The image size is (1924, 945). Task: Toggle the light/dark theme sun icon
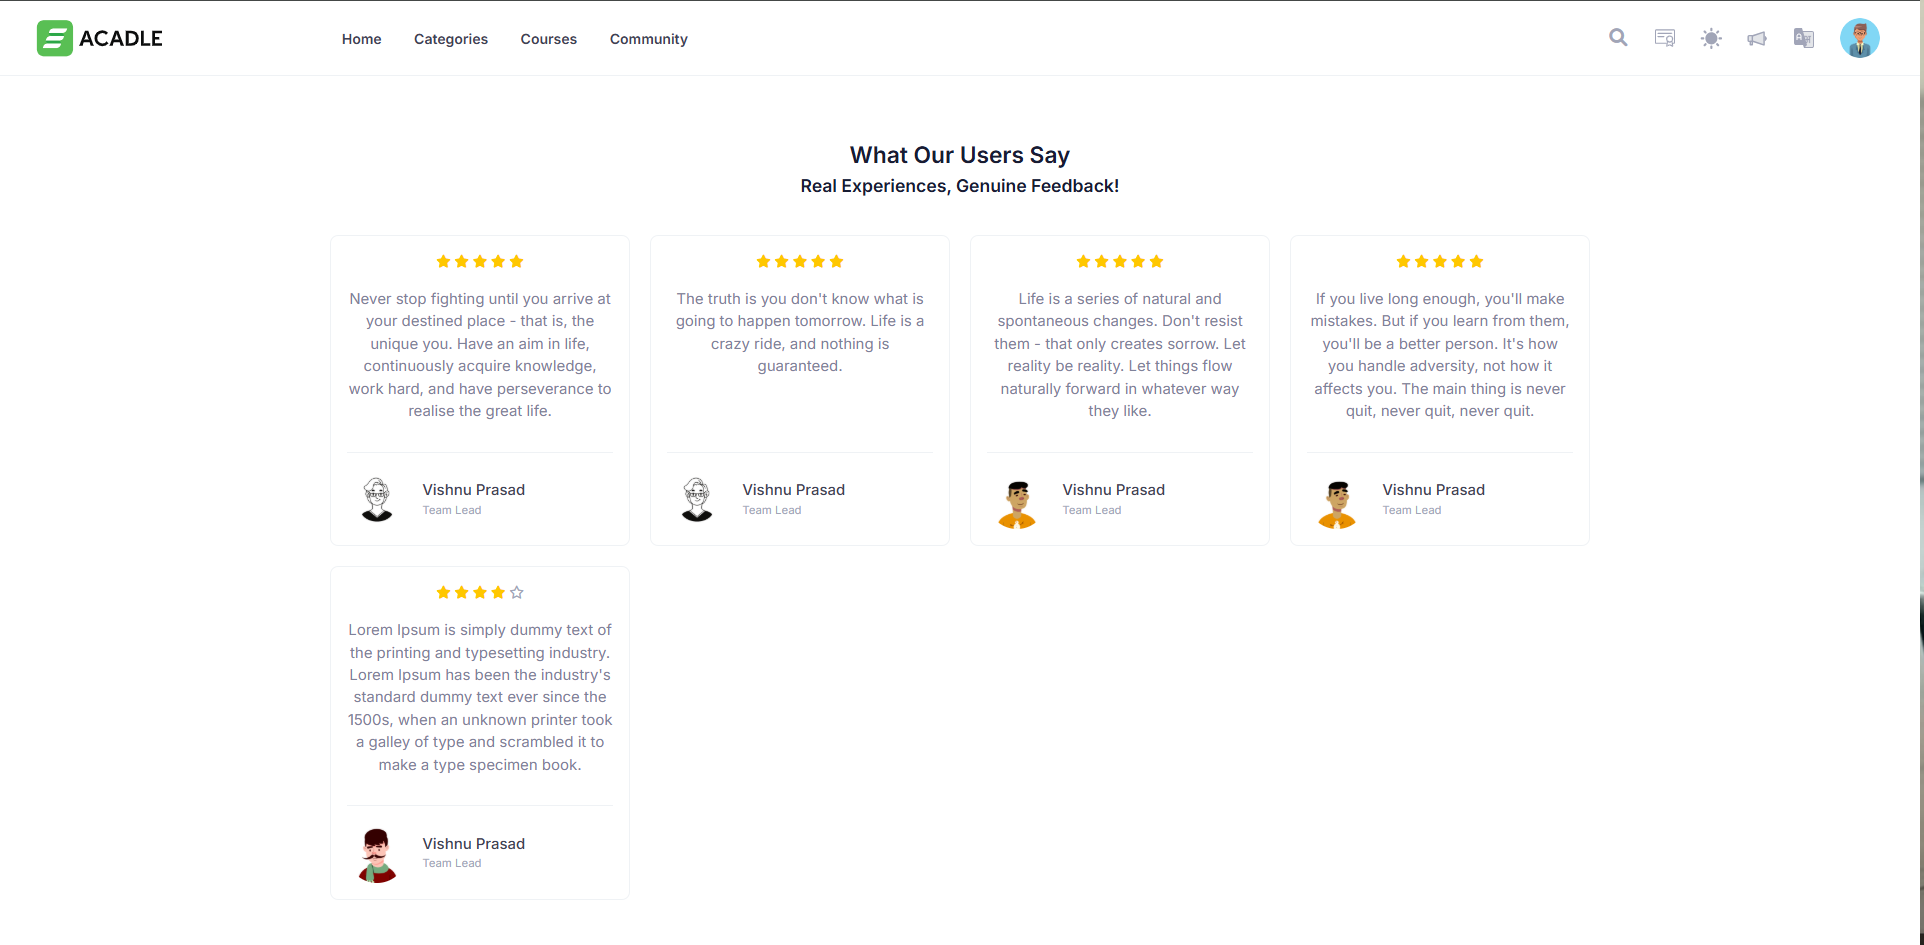click(1711, 38)
